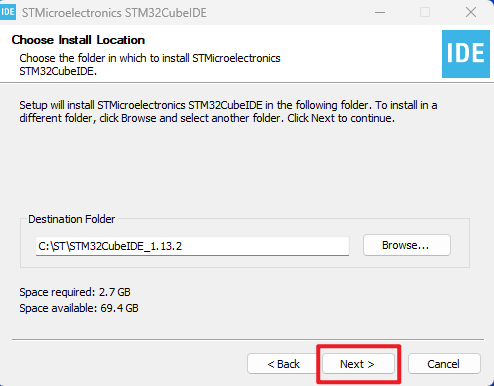Image resolution: width=494 pixels, height=386 pixels.
Task: Click the window title 'STMicroelectronics STM32CubeIDE'
Action: click(114, 13)
